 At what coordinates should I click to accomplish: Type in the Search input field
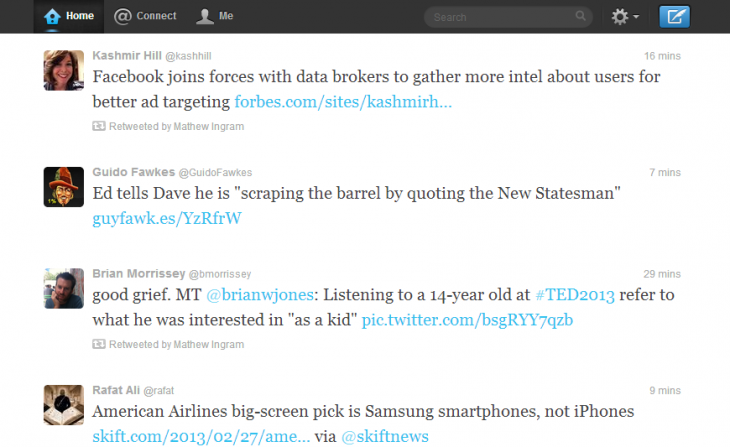pos(495,17)
